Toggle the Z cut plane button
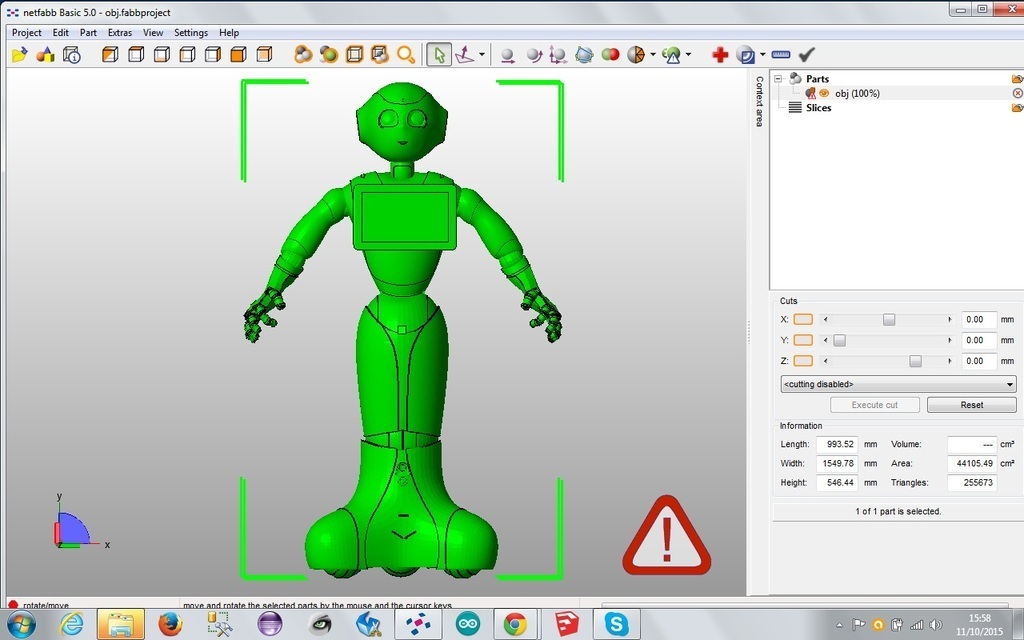Image resolution: width=1024 pixels, height=640 pixels. [x=803, y=361]
